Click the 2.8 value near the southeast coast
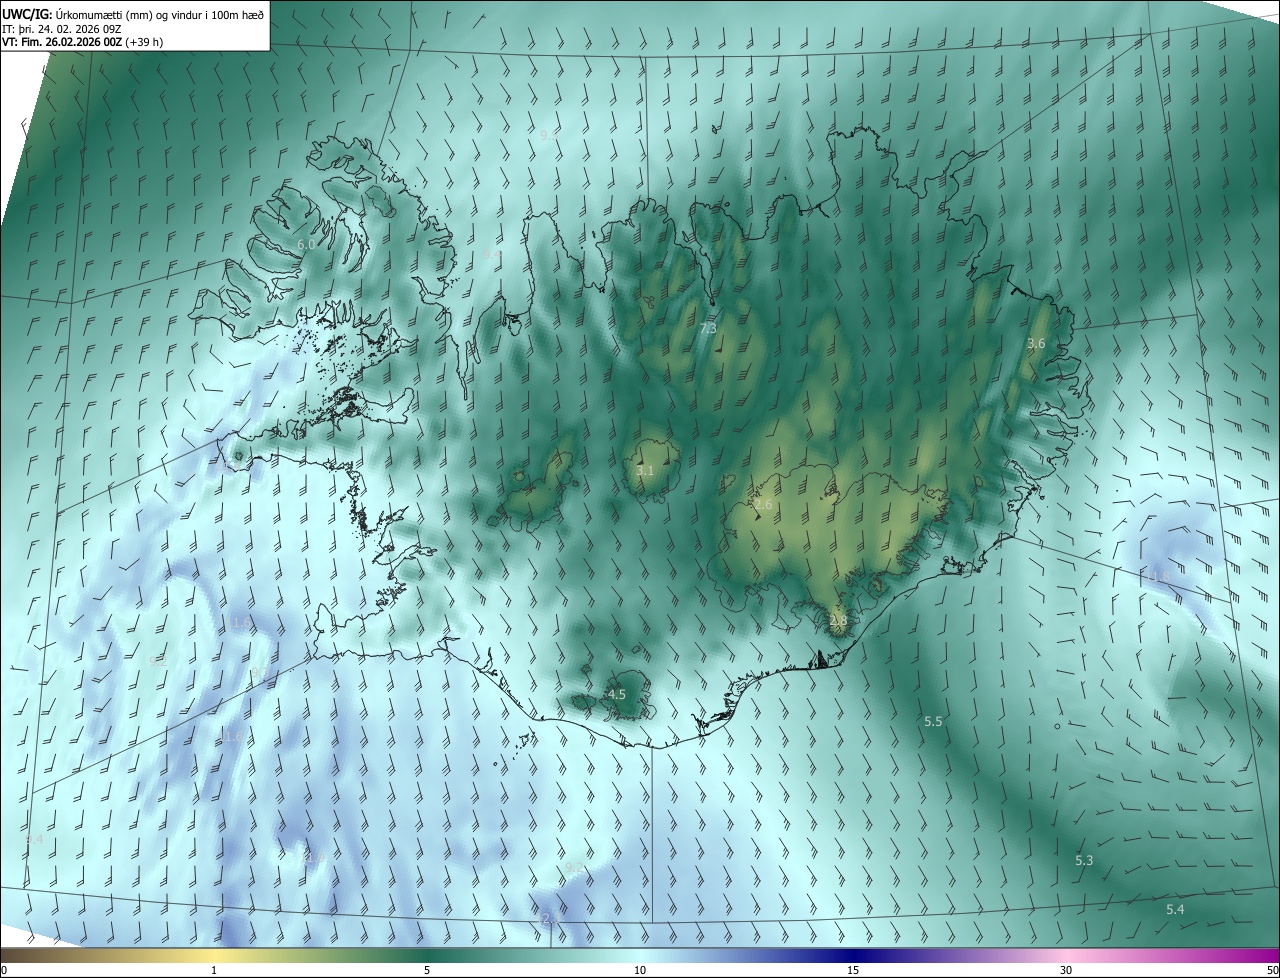 pyautogui.click(x=838, y=620)
